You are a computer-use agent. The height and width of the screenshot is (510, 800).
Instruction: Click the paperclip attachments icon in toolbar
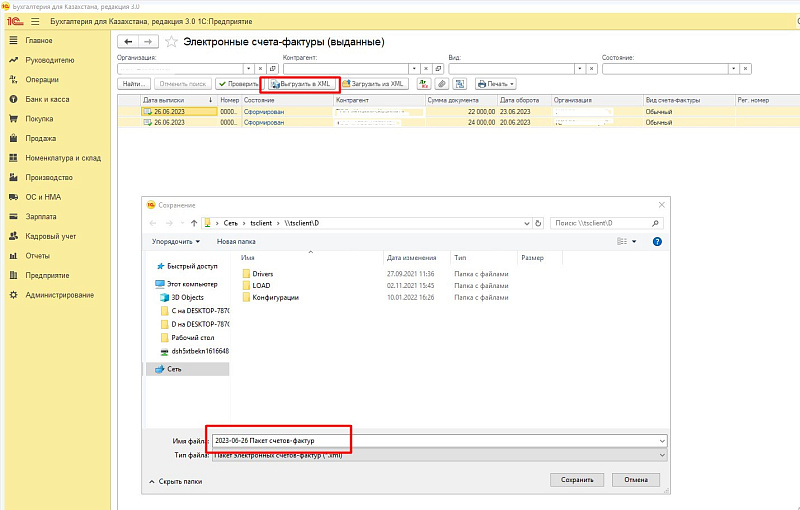point(440,84)
